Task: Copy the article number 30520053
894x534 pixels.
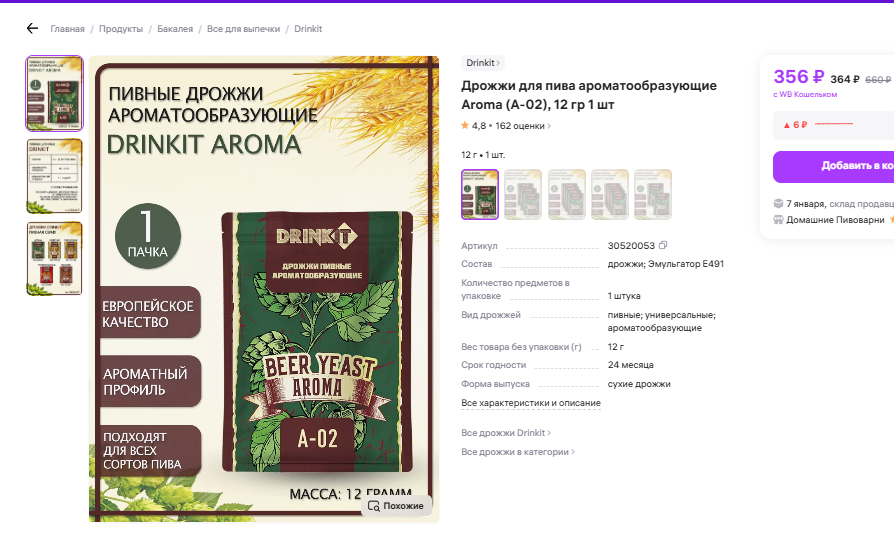Action: pyautogui.click(x=663, y=246)
